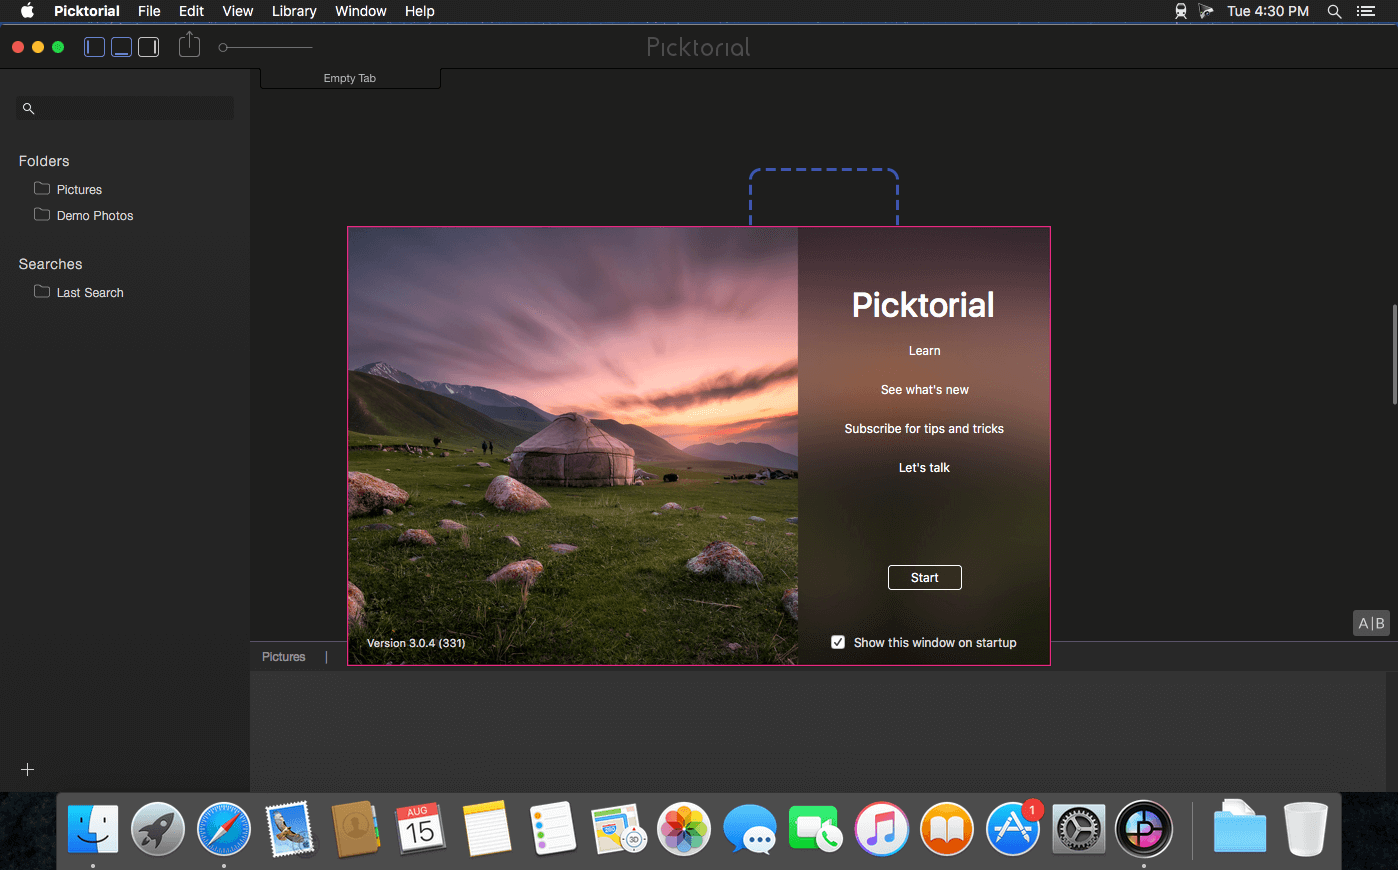The width and height of the screenshot is (1398, 870).
Task: Open Reminders from the dock
Action: click(552, 830)
